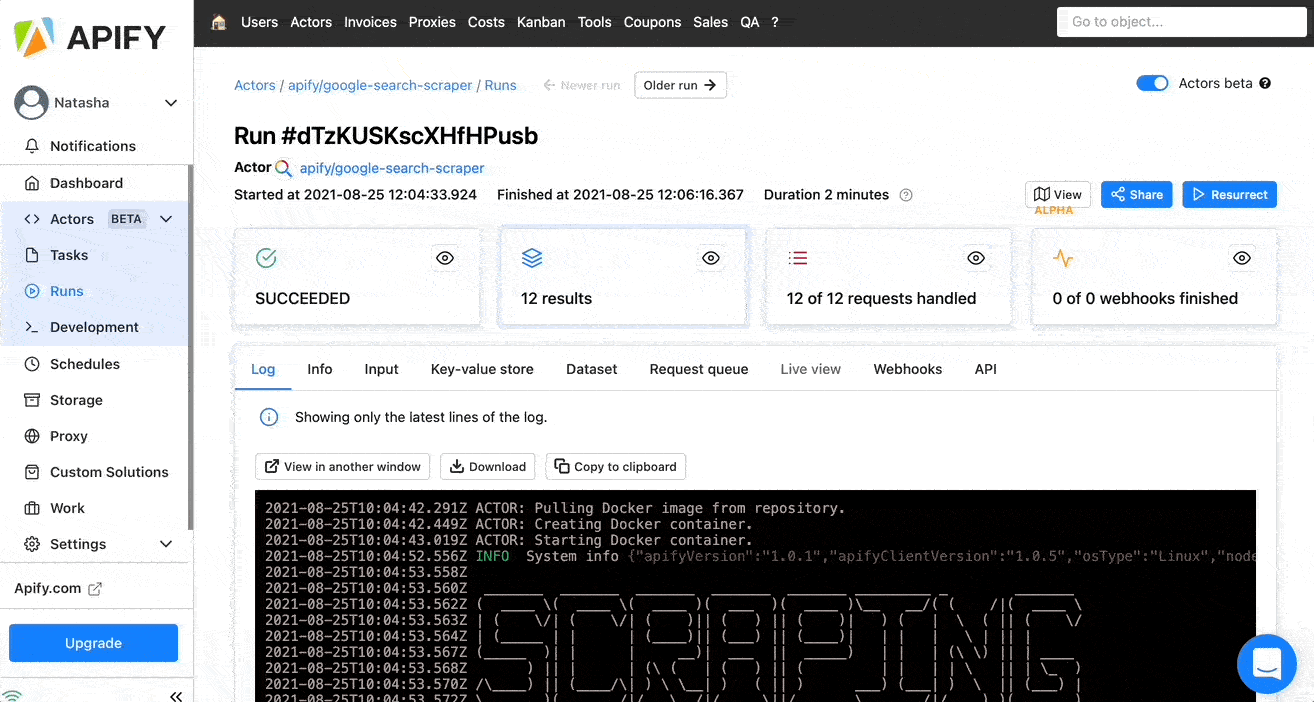Click the Older run button

click(680, 85)
